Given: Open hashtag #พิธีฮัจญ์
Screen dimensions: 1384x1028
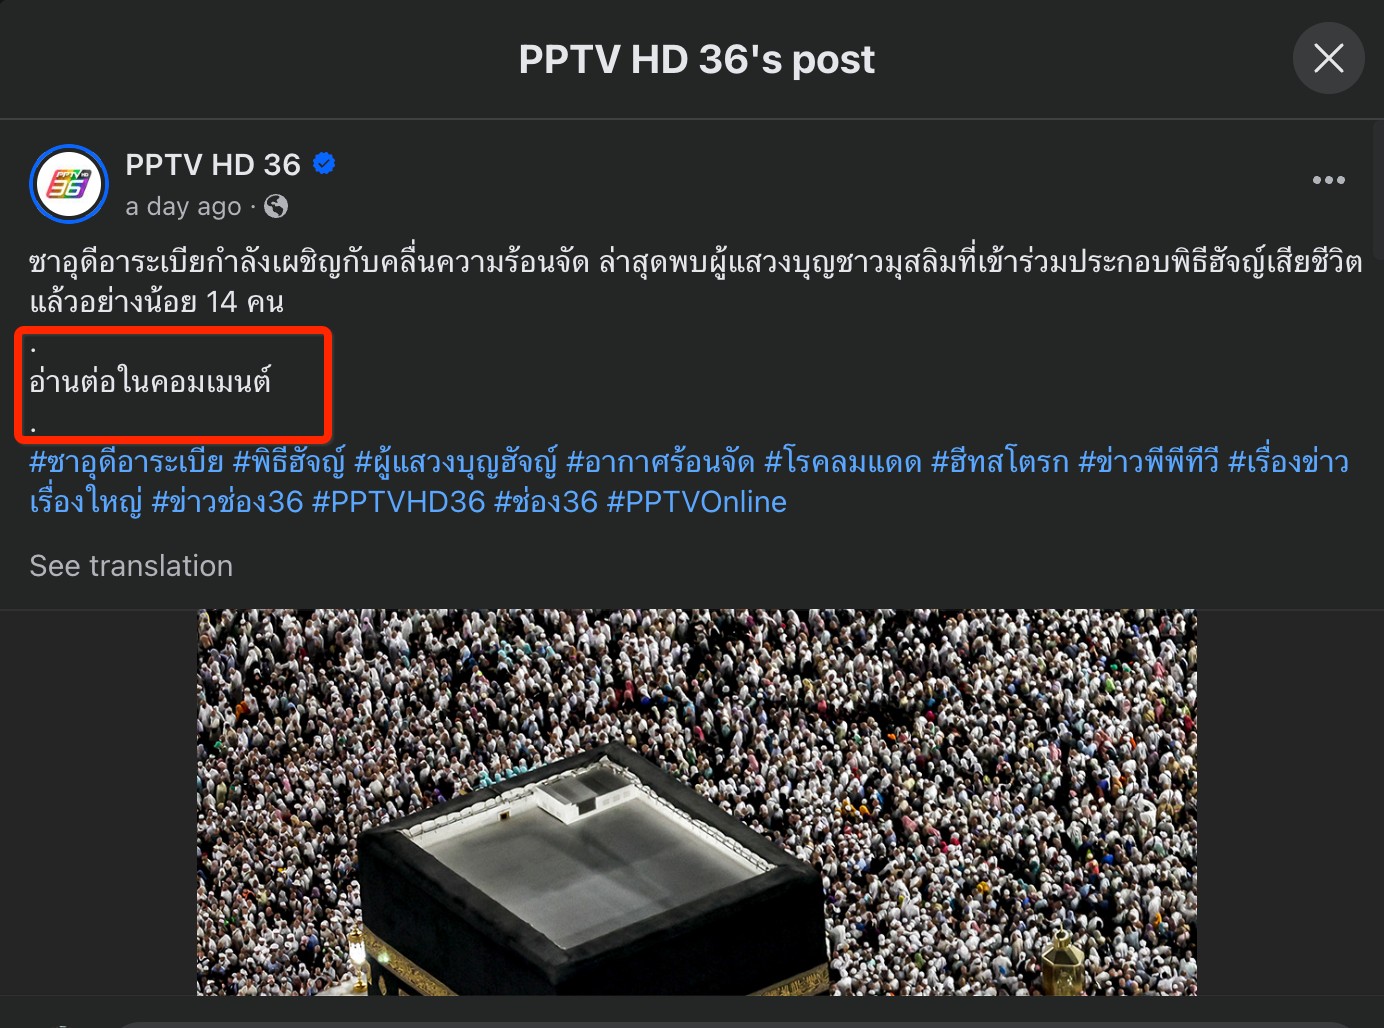Looking at the screenshot, I should pyautogui.click(x=289, y=462).
